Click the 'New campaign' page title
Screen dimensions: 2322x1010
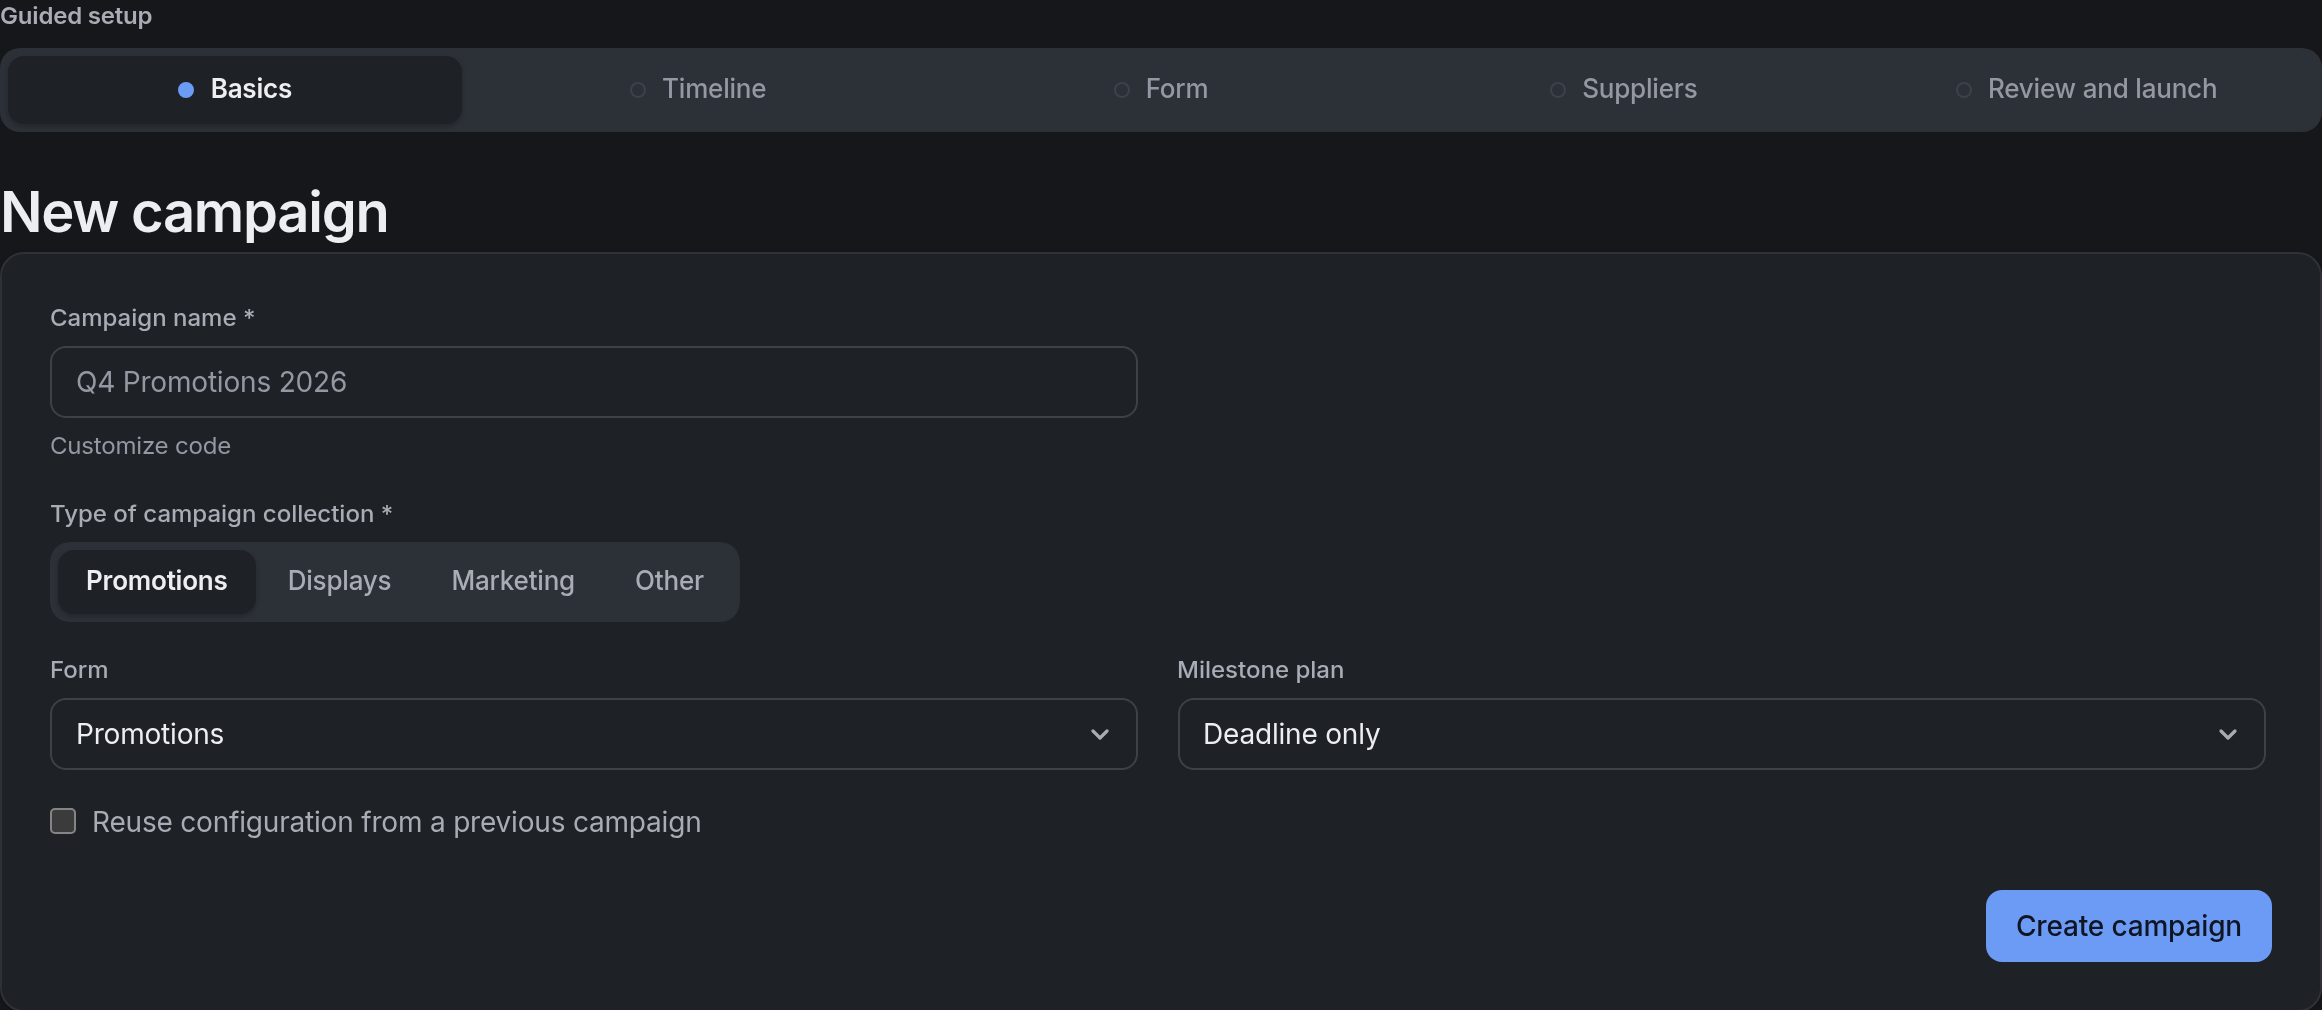[x=194, y=212]
